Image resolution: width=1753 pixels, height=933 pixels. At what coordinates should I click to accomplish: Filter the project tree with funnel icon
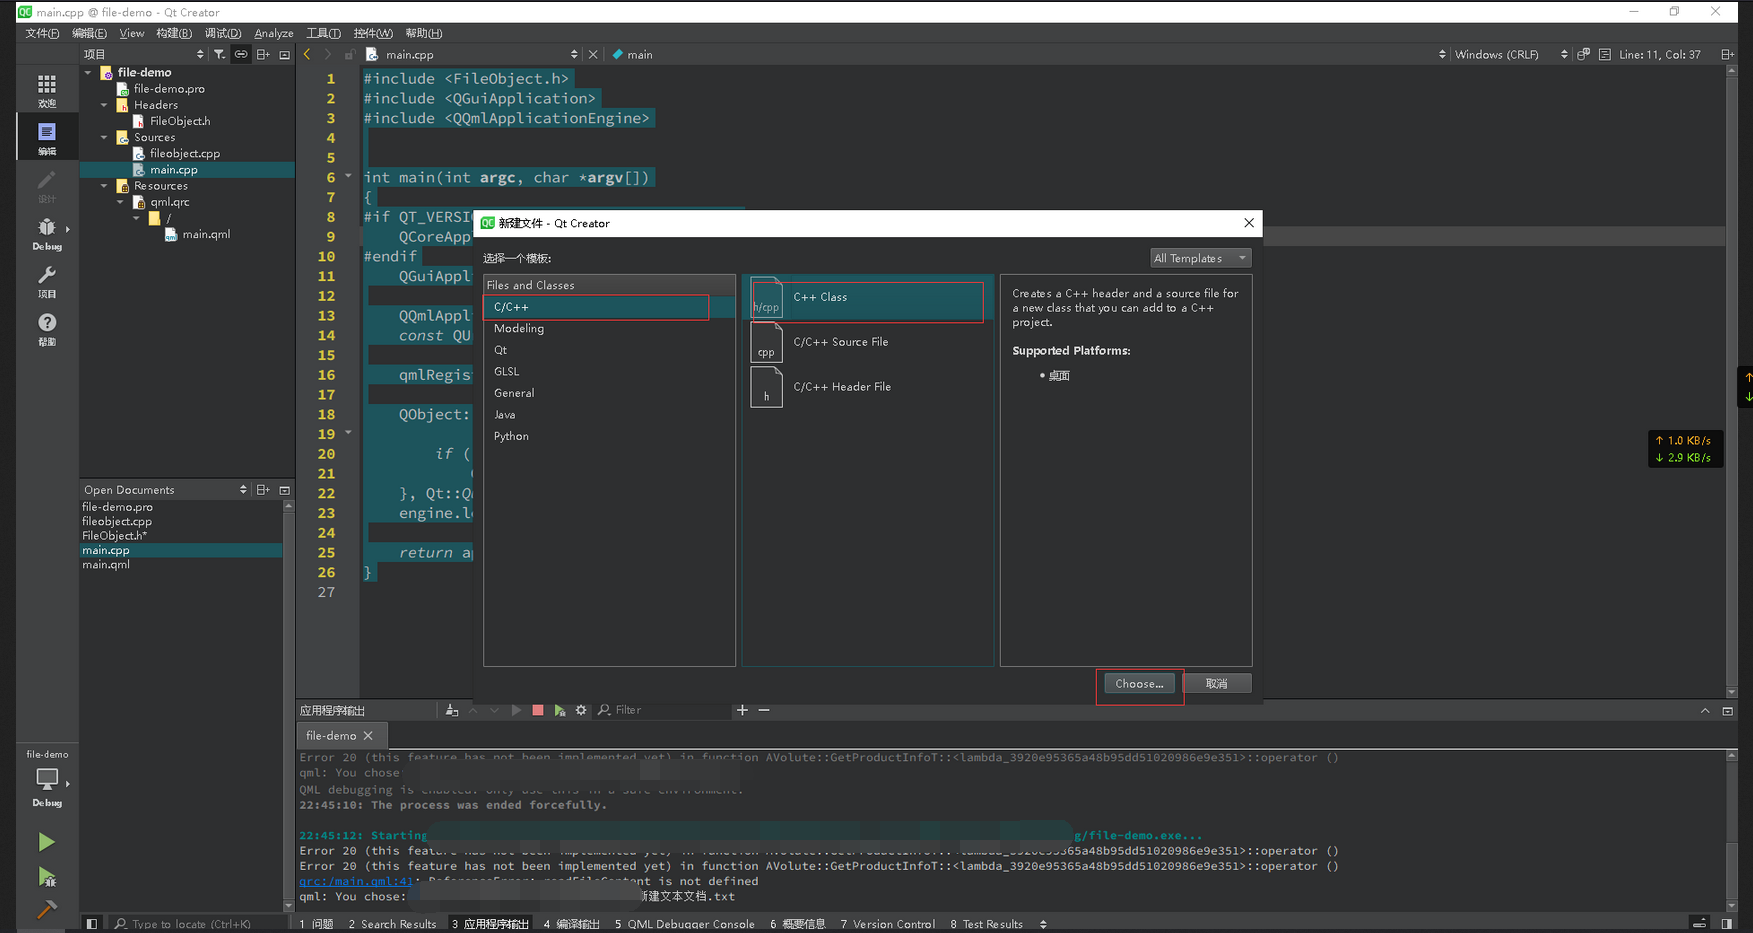pos(220,55)
